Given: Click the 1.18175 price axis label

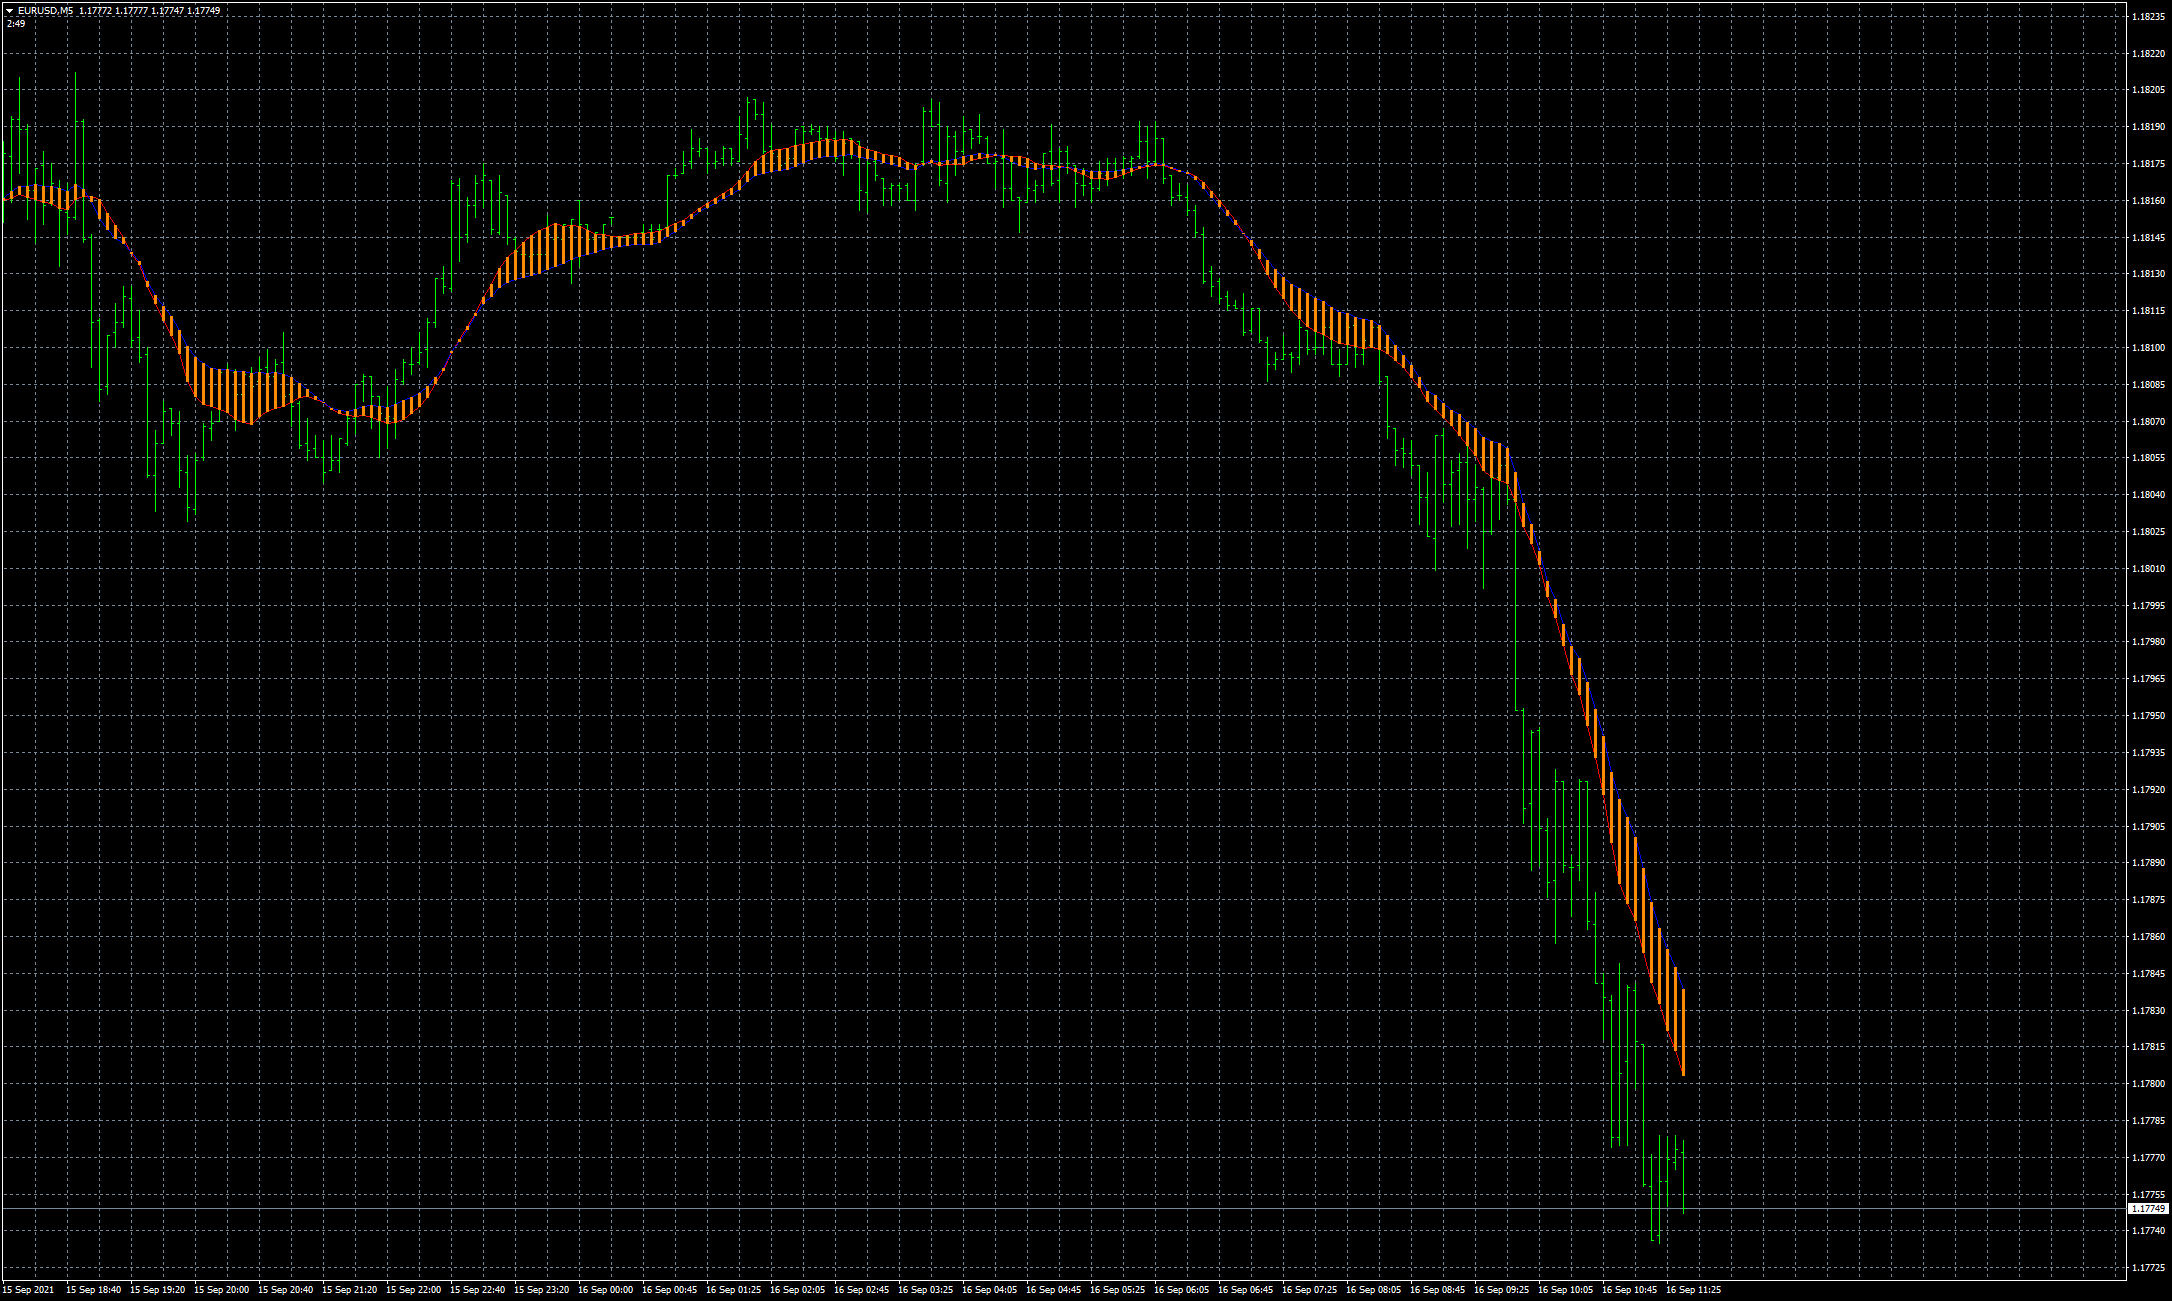Looking at the screenshot, I should click(x=2147, y=164).
